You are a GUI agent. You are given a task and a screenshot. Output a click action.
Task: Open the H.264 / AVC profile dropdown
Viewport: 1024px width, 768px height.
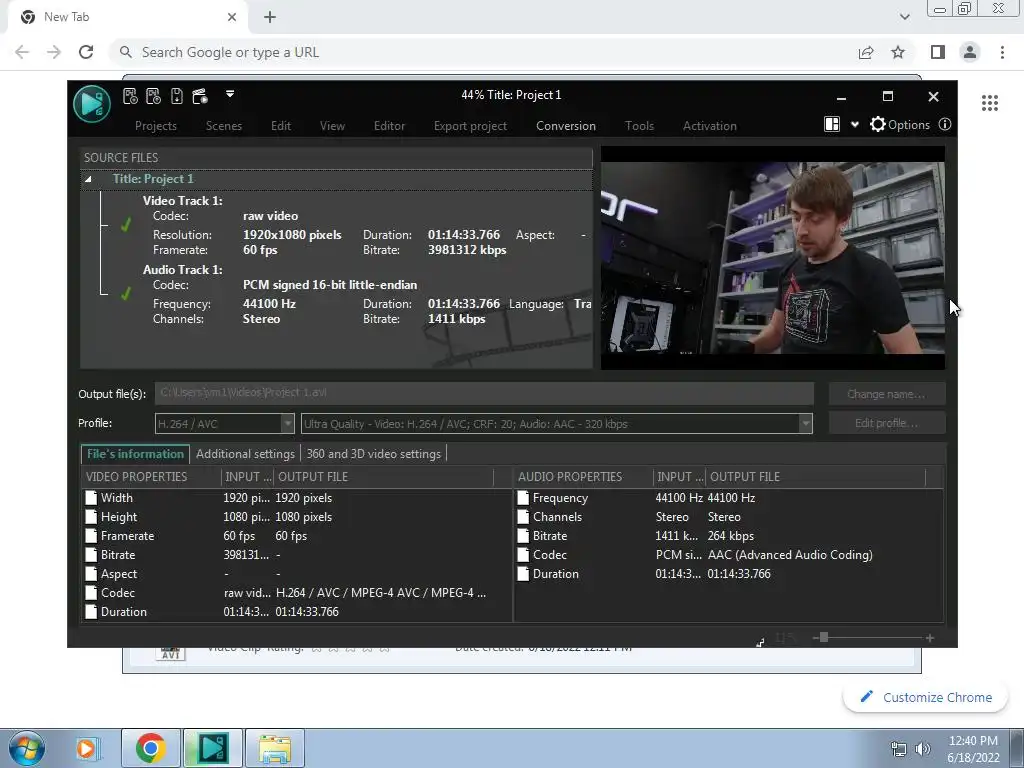224,424
